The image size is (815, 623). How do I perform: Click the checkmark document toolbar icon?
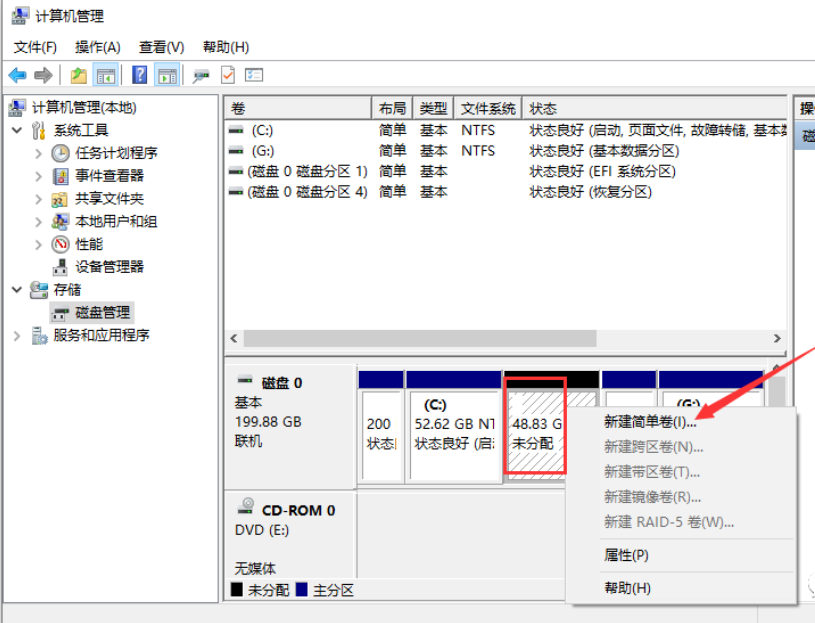tap(228, 75)
